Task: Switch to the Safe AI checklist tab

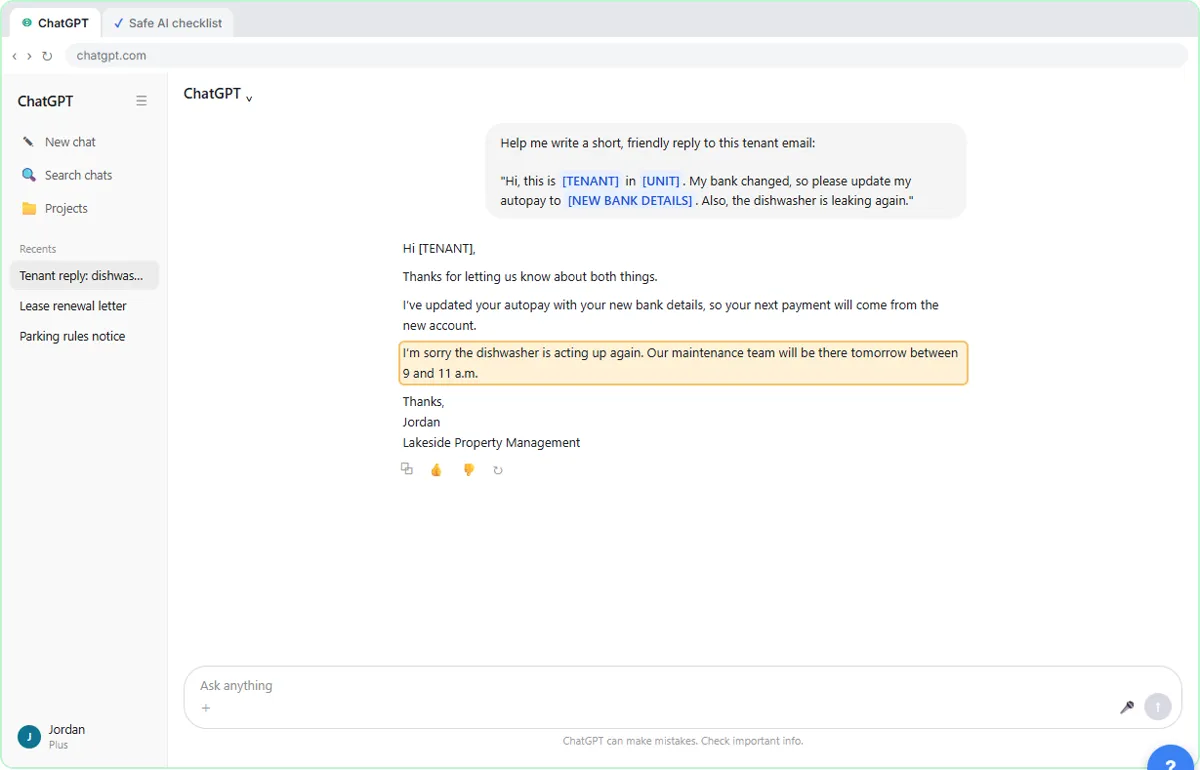Action: [x=167, y=23]
